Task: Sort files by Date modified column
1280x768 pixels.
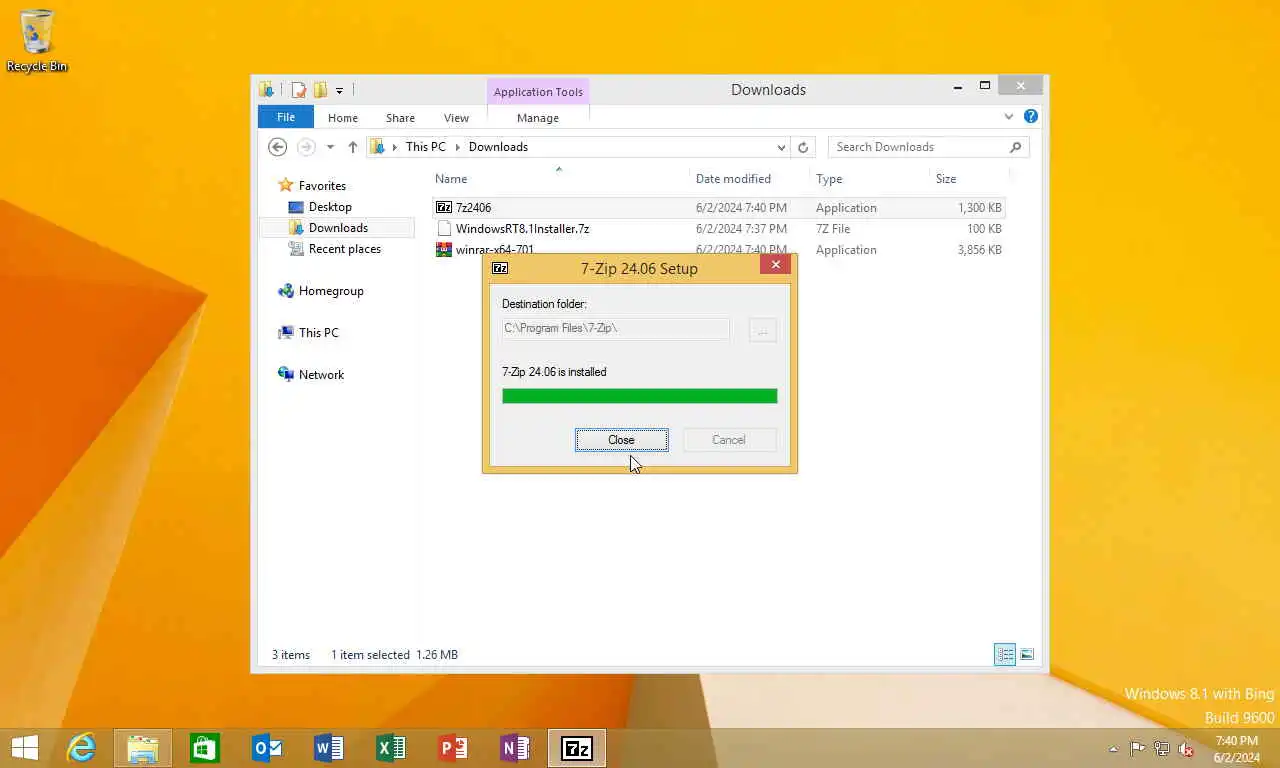Action: (733, 179)
